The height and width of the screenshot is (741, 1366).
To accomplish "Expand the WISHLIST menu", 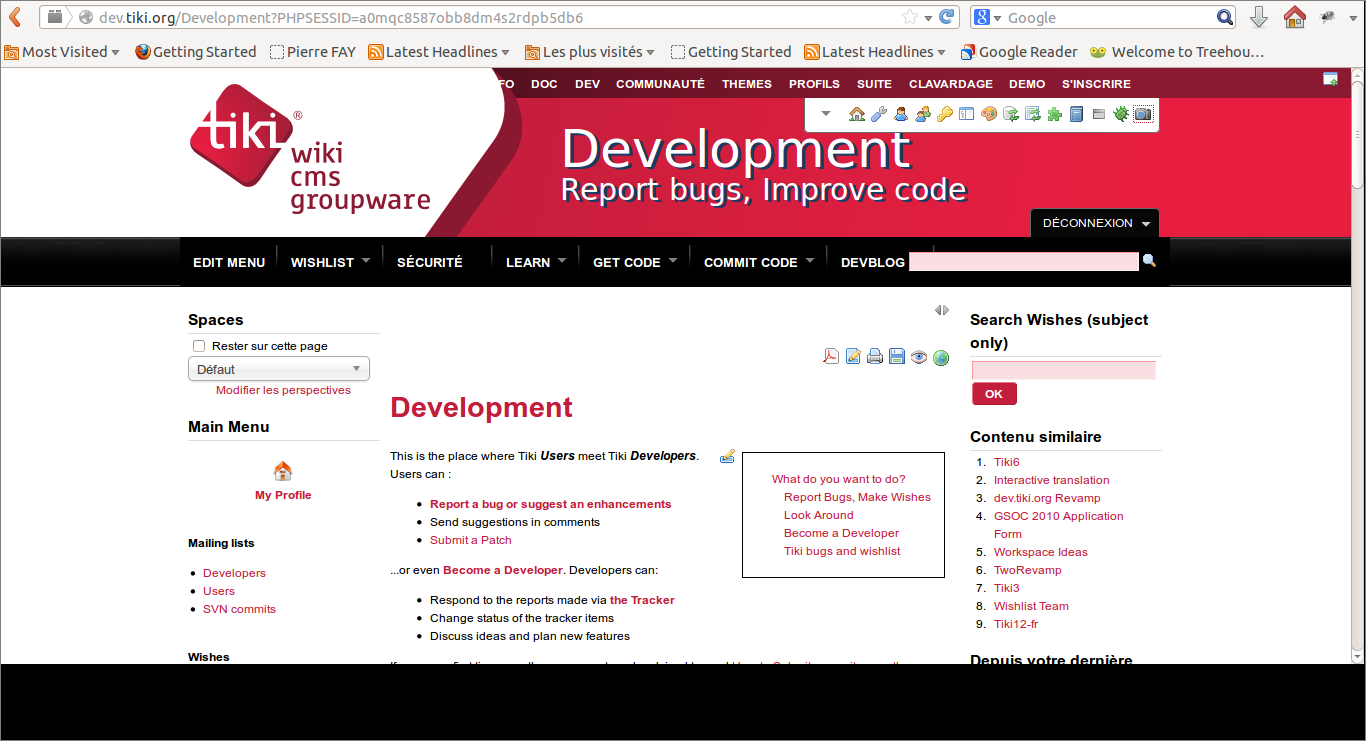I will (366, 260).
